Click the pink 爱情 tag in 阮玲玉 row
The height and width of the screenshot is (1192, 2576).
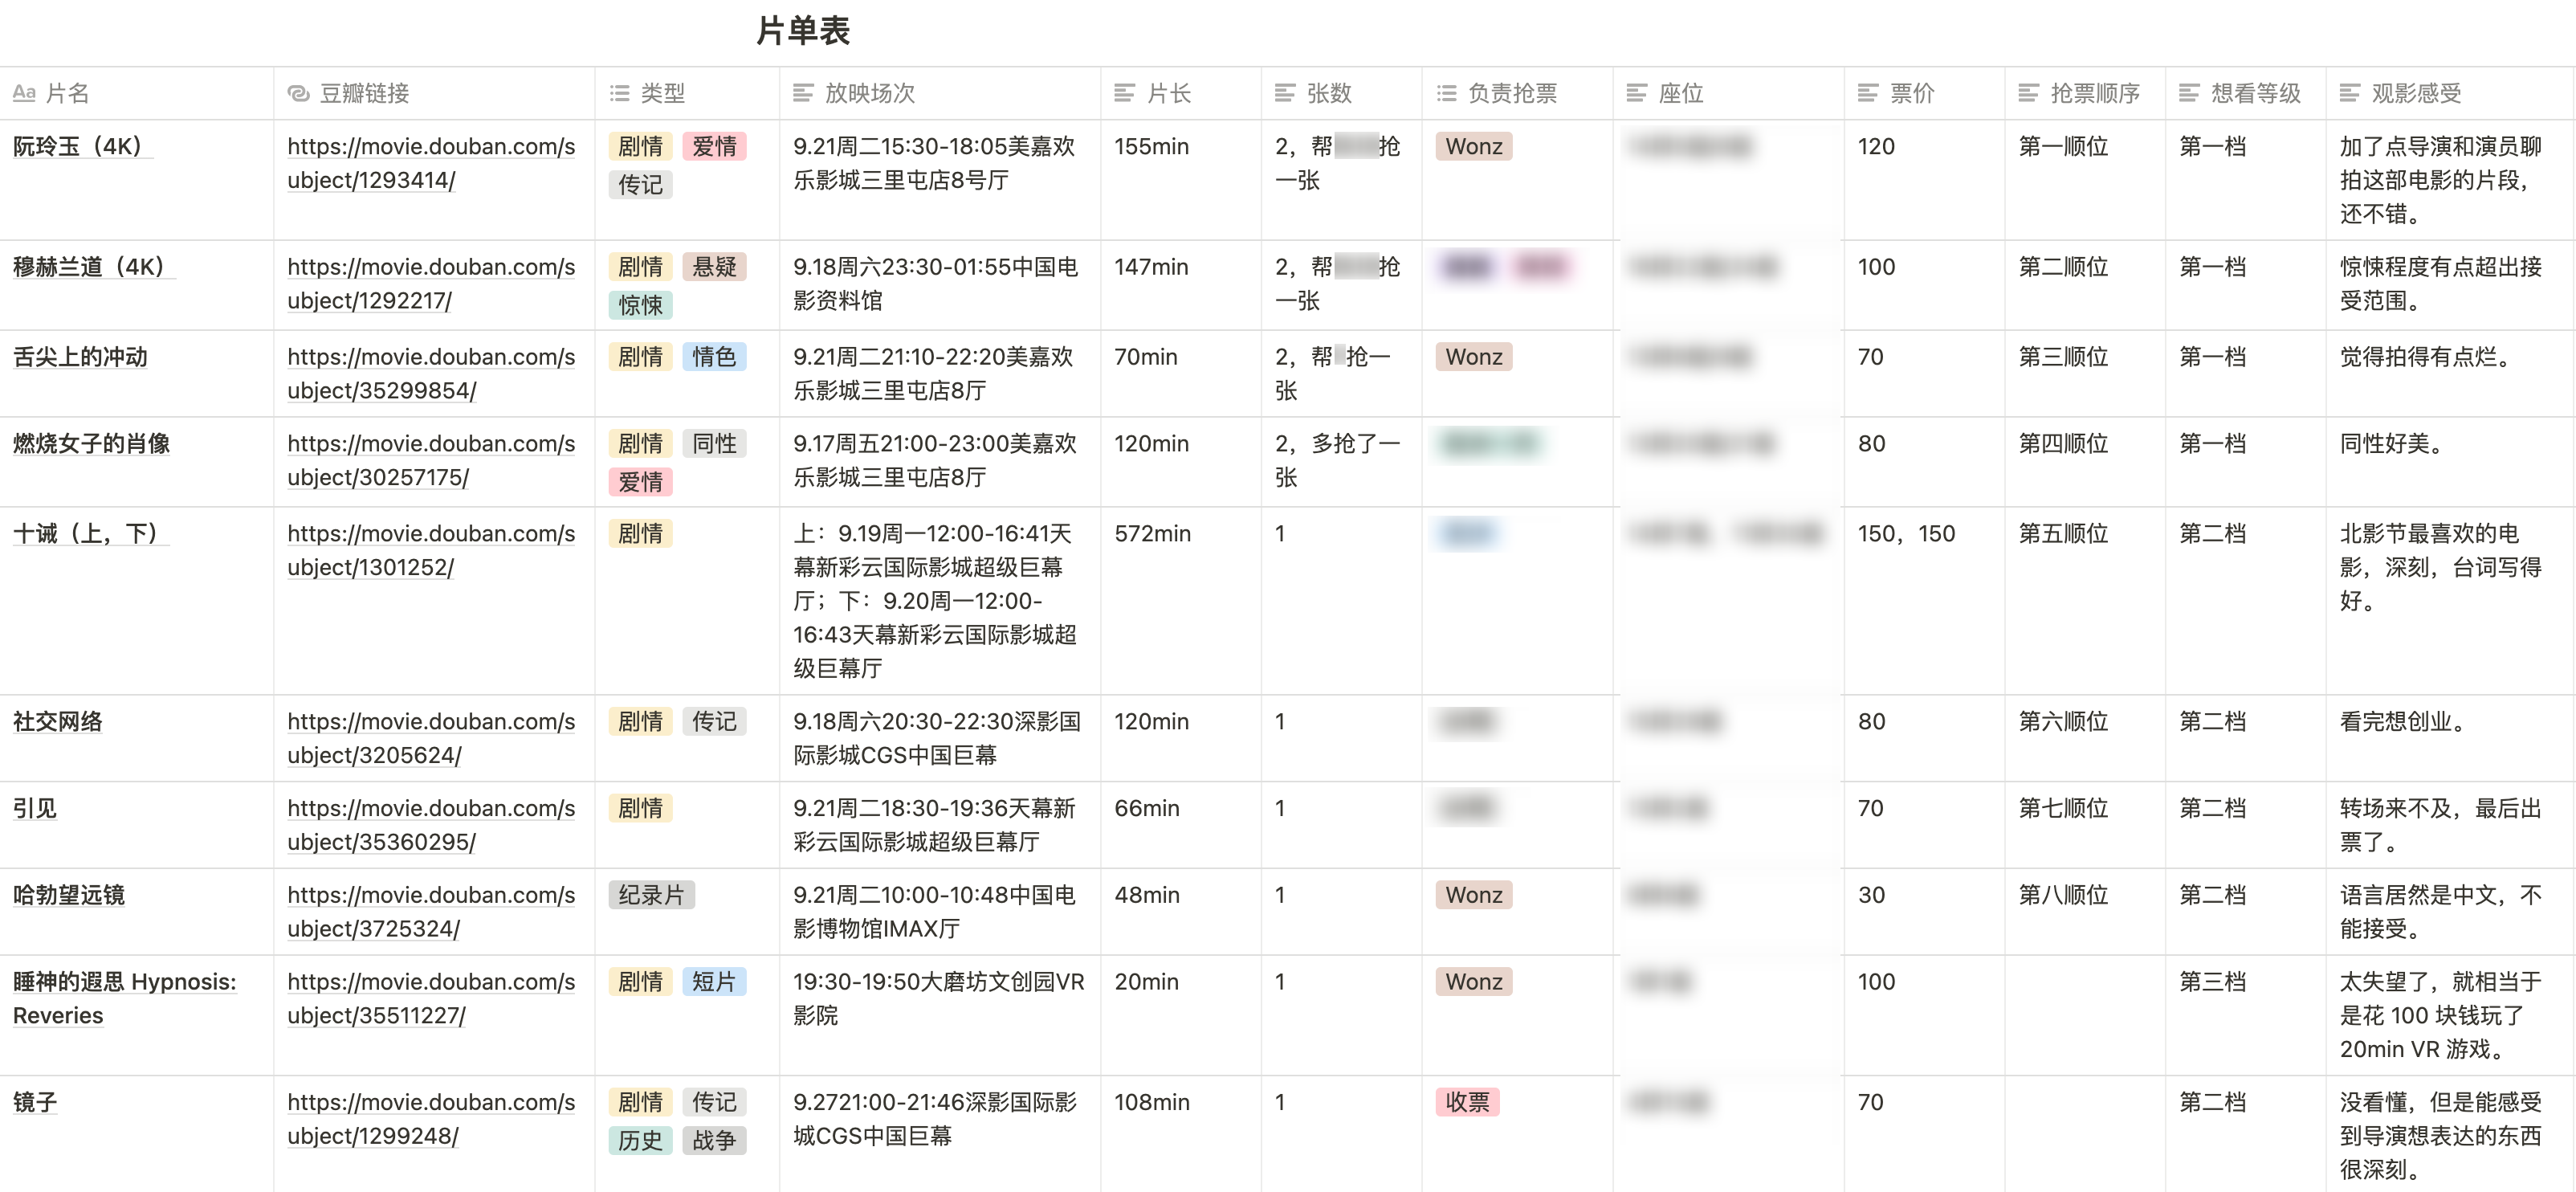coord(714,147)
